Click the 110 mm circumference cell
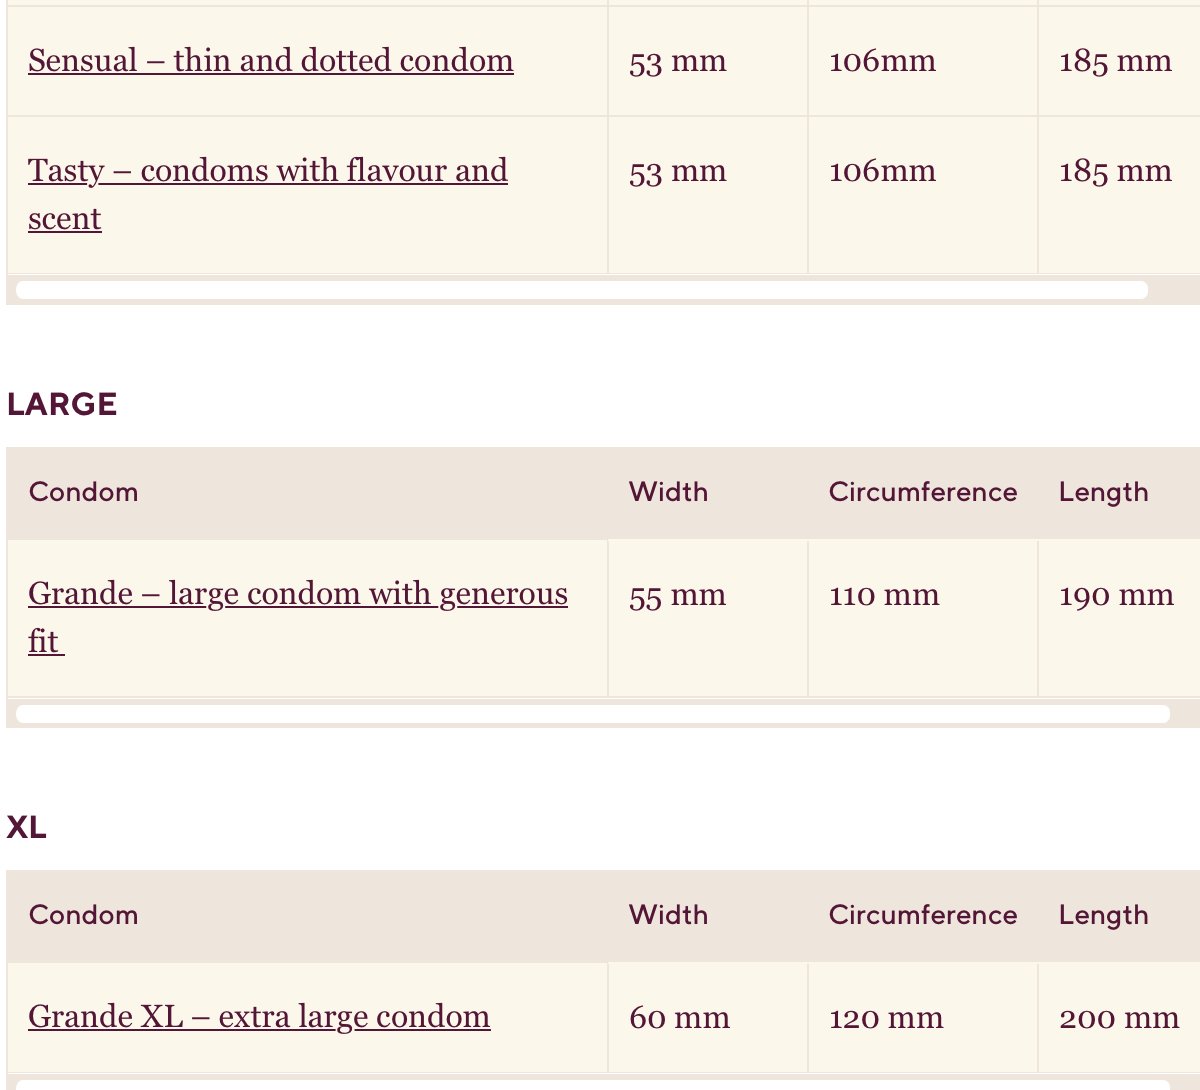Screen dimensions: 1200x1090 [884, 596]
